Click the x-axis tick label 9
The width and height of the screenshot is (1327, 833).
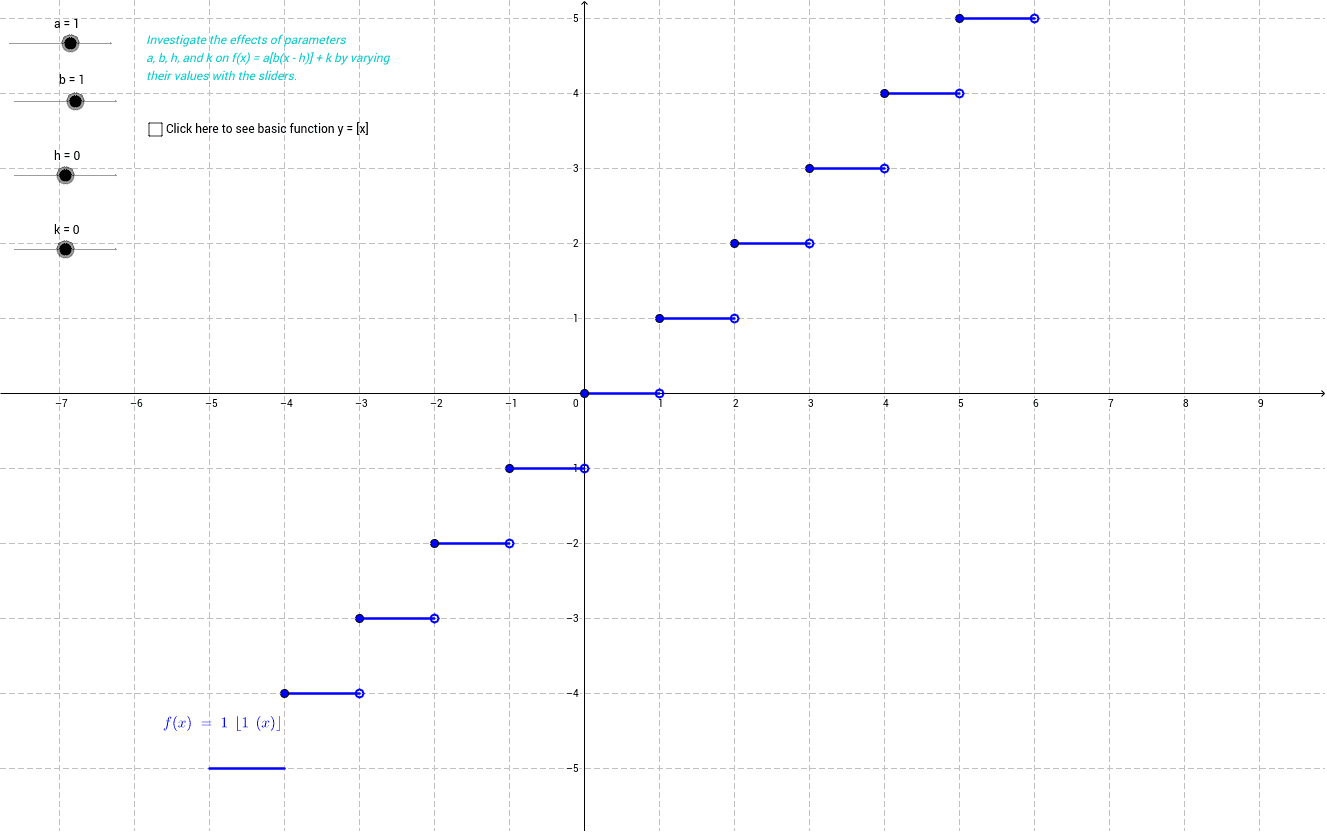[1261, 404]
